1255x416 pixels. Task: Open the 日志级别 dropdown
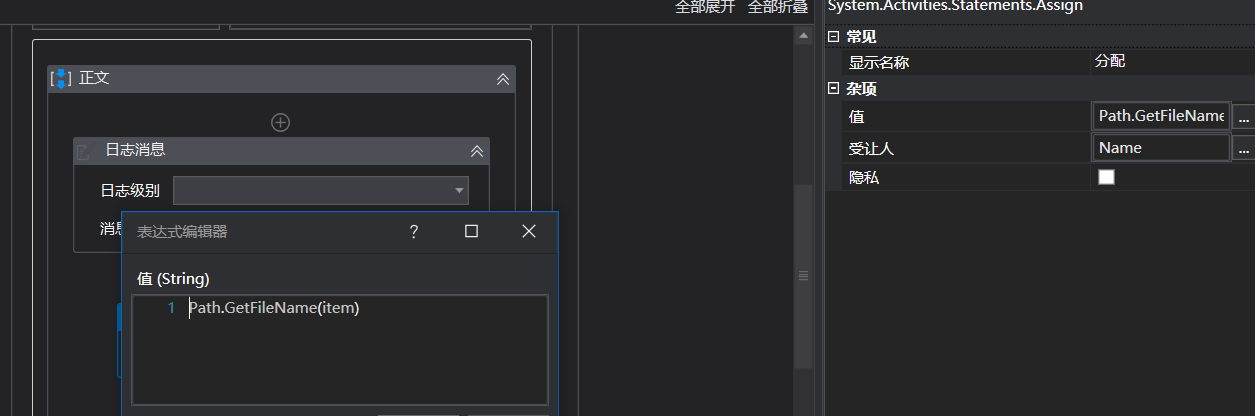(321, 190)
